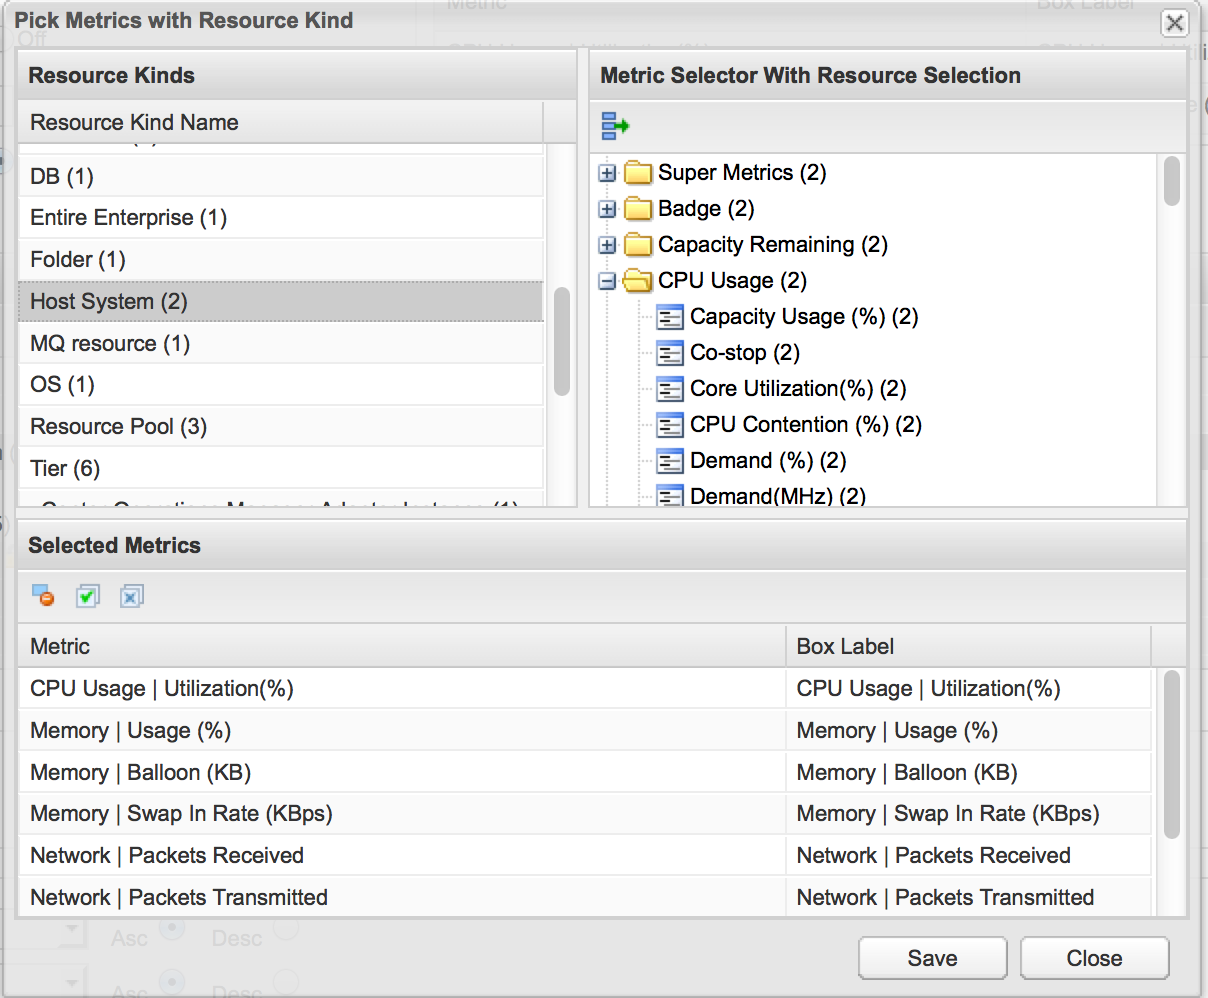Select the Capacity Usage (%) metric icon
1208x998 pixels.
pos(670,317)
